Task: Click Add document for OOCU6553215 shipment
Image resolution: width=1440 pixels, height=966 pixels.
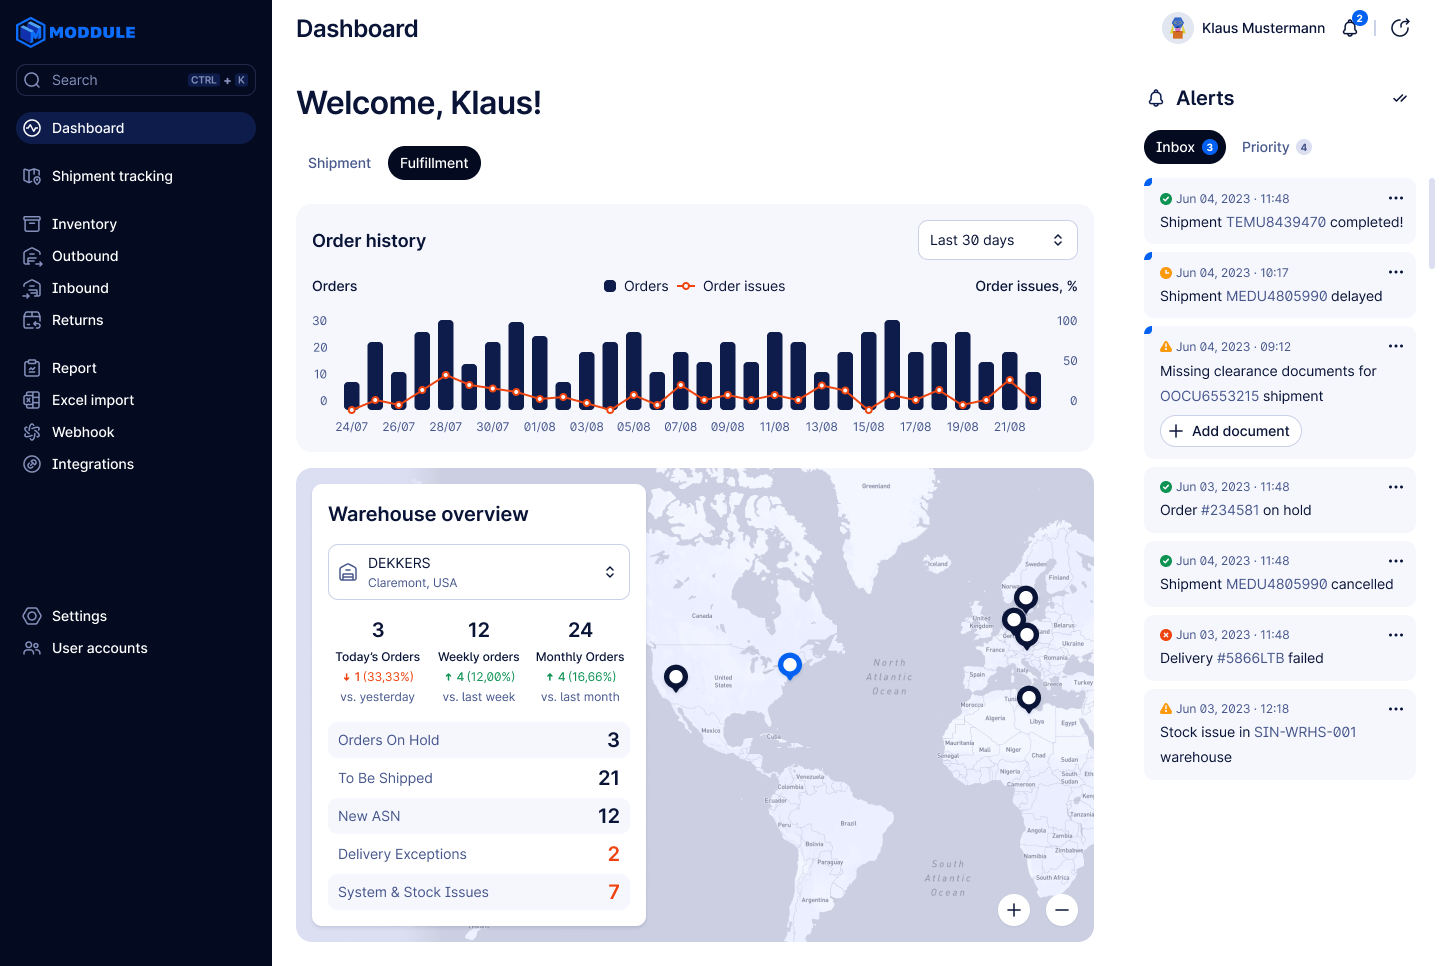Action: [x=1230, y=431]
